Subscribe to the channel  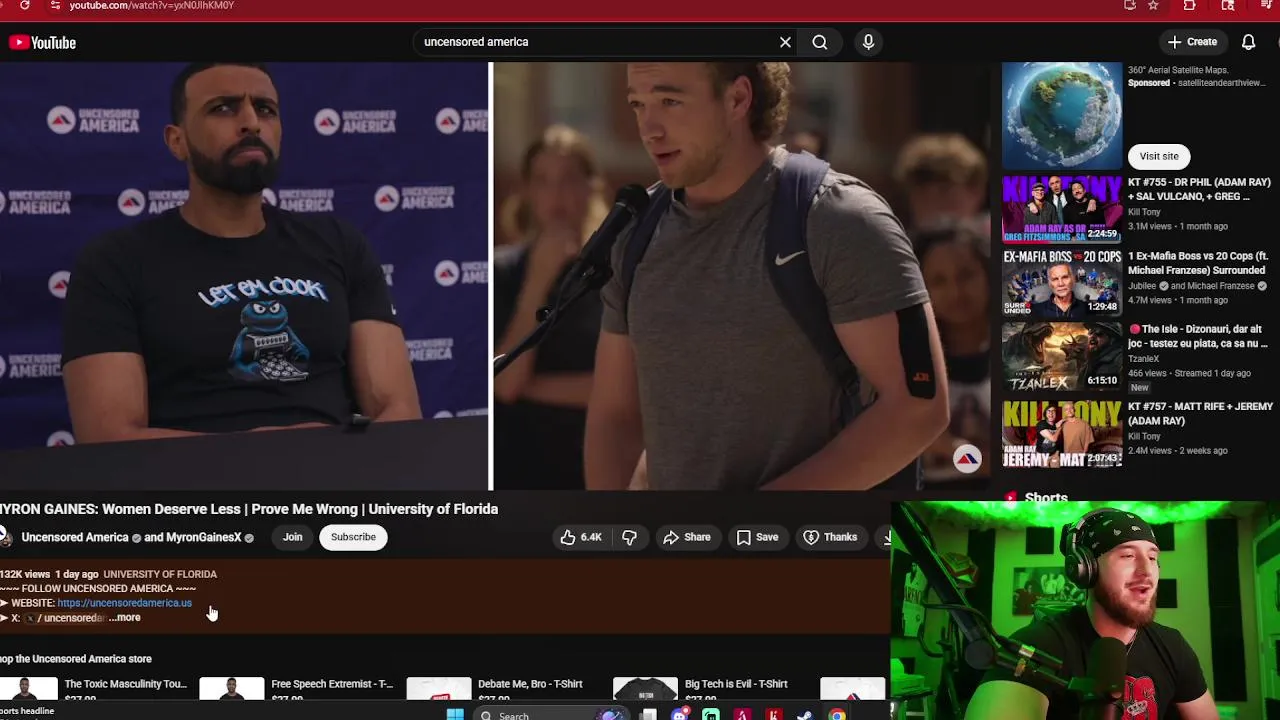click(x=353, y=537)
